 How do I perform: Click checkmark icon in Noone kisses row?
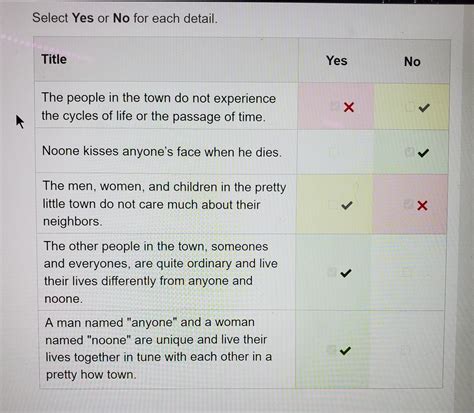(423, 153)
